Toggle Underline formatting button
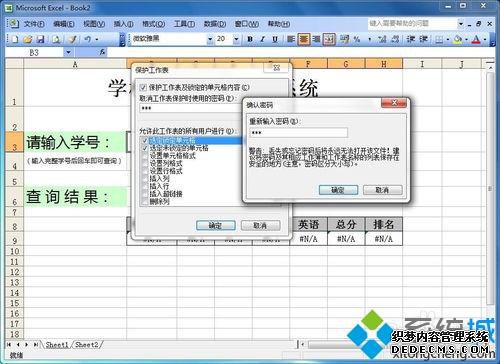The image size is (500, 364). tap(275, 39)
